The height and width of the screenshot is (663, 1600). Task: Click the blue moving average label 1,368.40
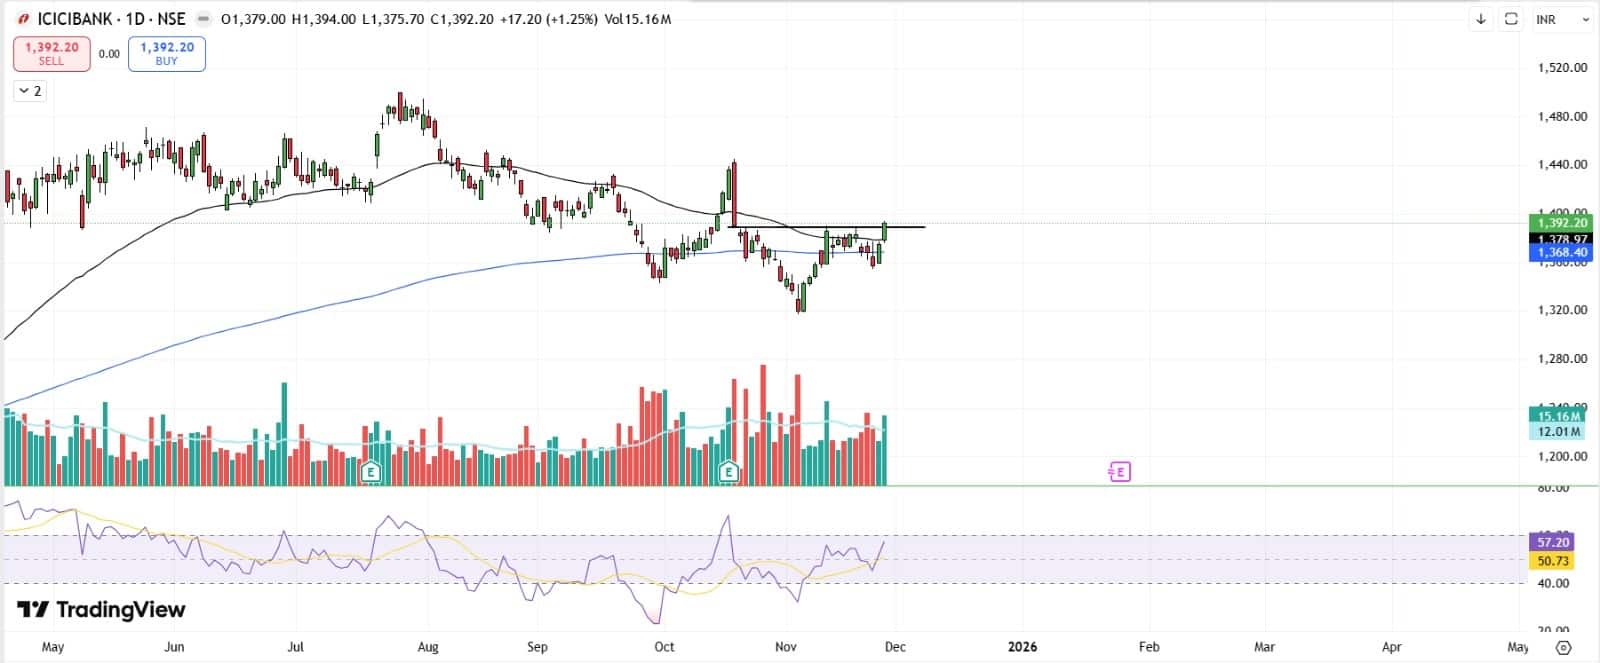click(x=1561, y=253)
